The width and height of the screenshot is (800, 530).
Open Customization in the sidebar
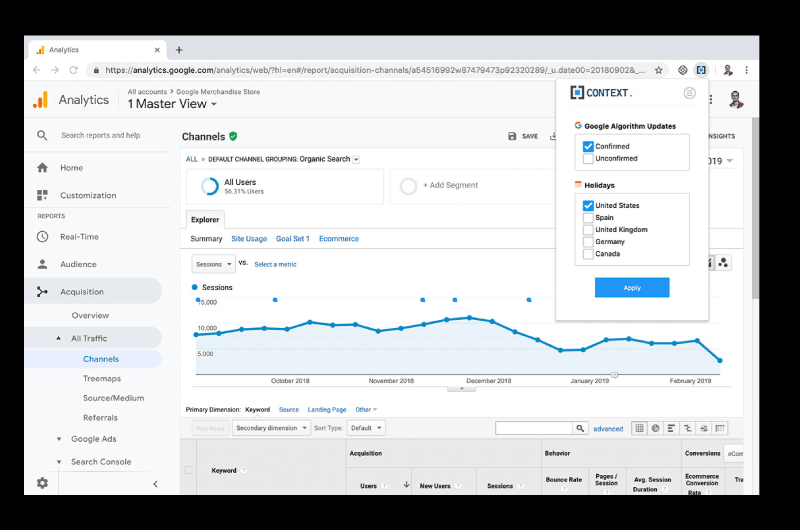(88, 195)
